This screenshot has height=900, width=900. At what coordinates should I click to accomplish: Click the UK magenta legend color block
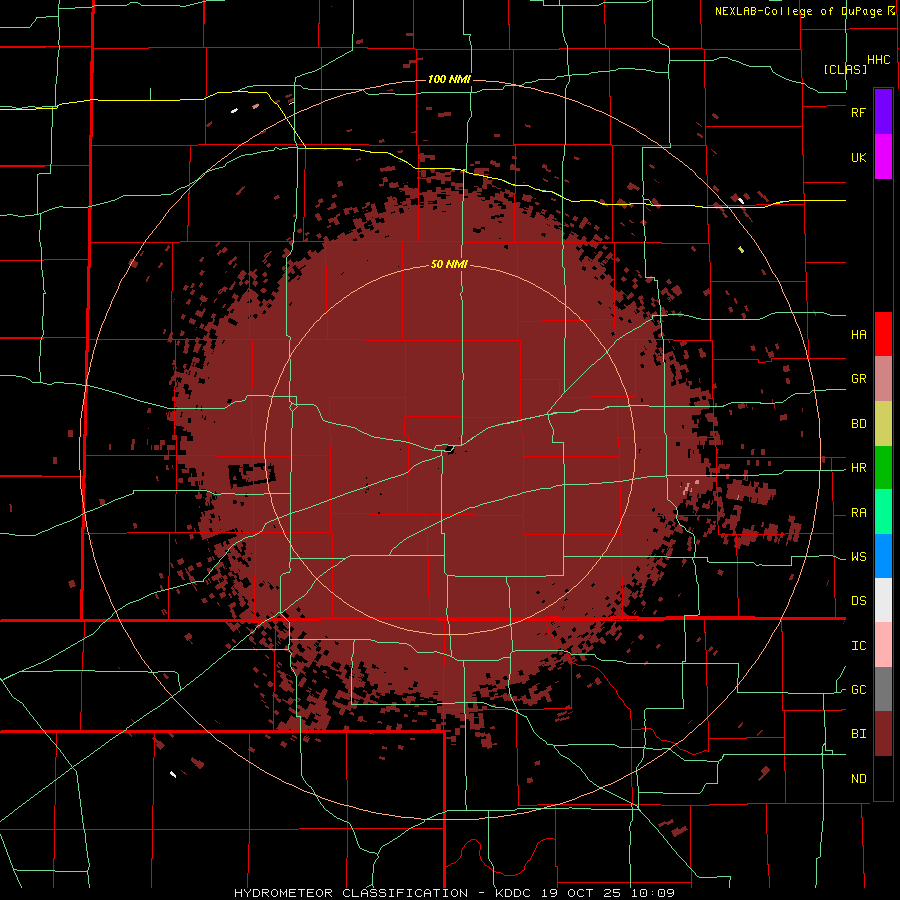point(883,157)
